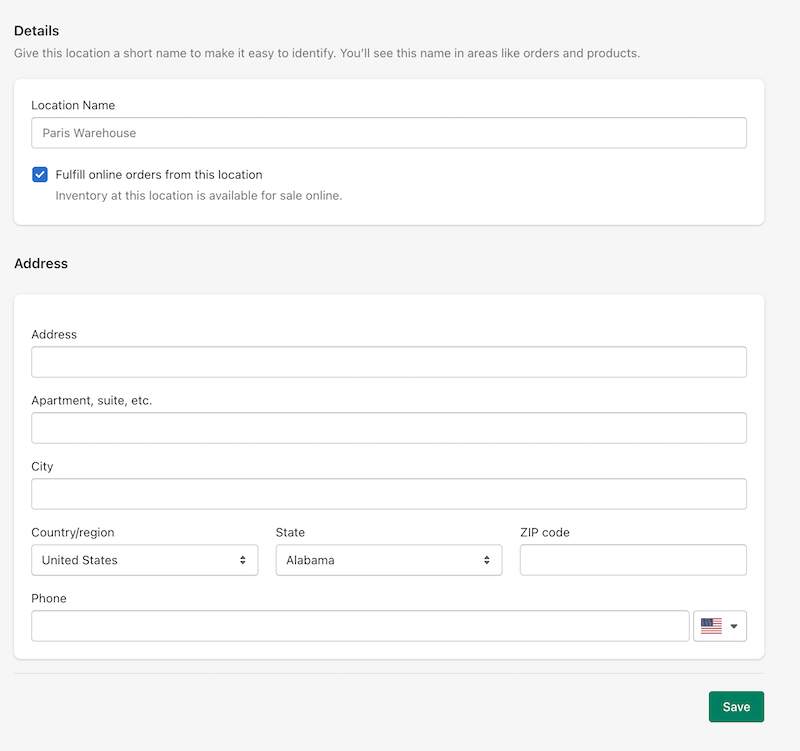Click the 'Phone' field label

[x=49, y=598]
